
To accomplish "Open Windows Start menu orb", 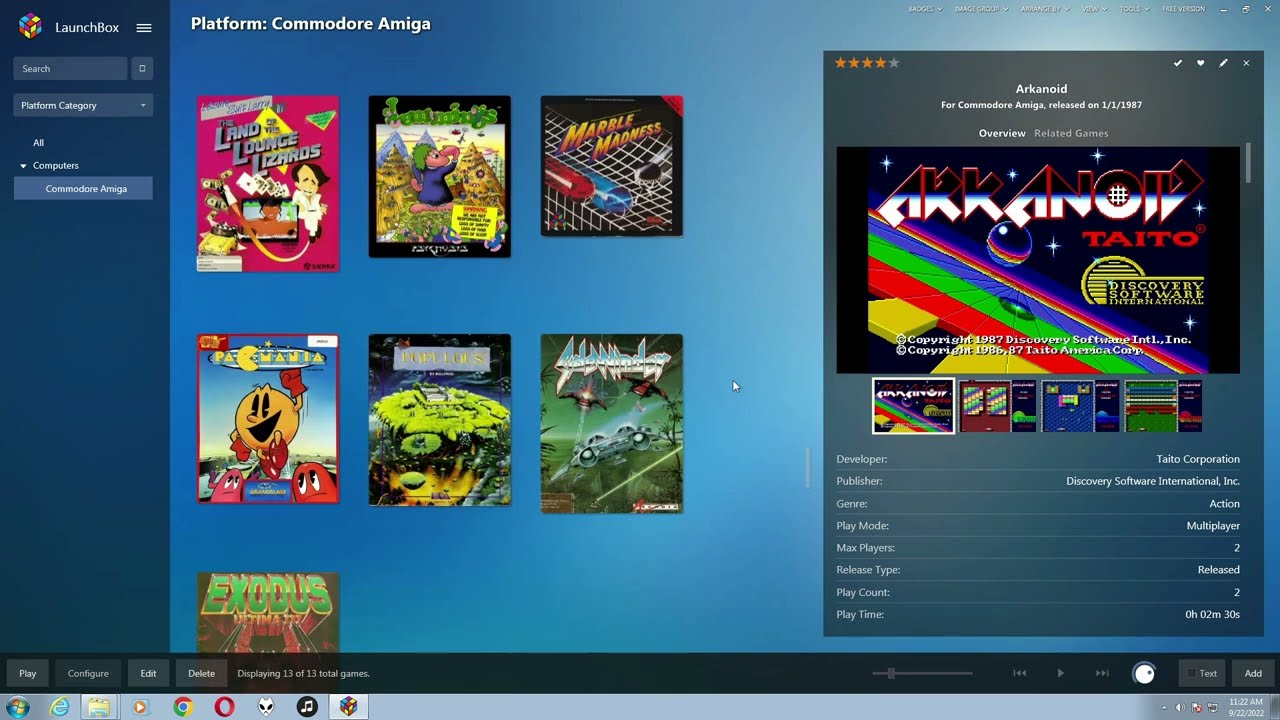I will click(x=18, y=707).
